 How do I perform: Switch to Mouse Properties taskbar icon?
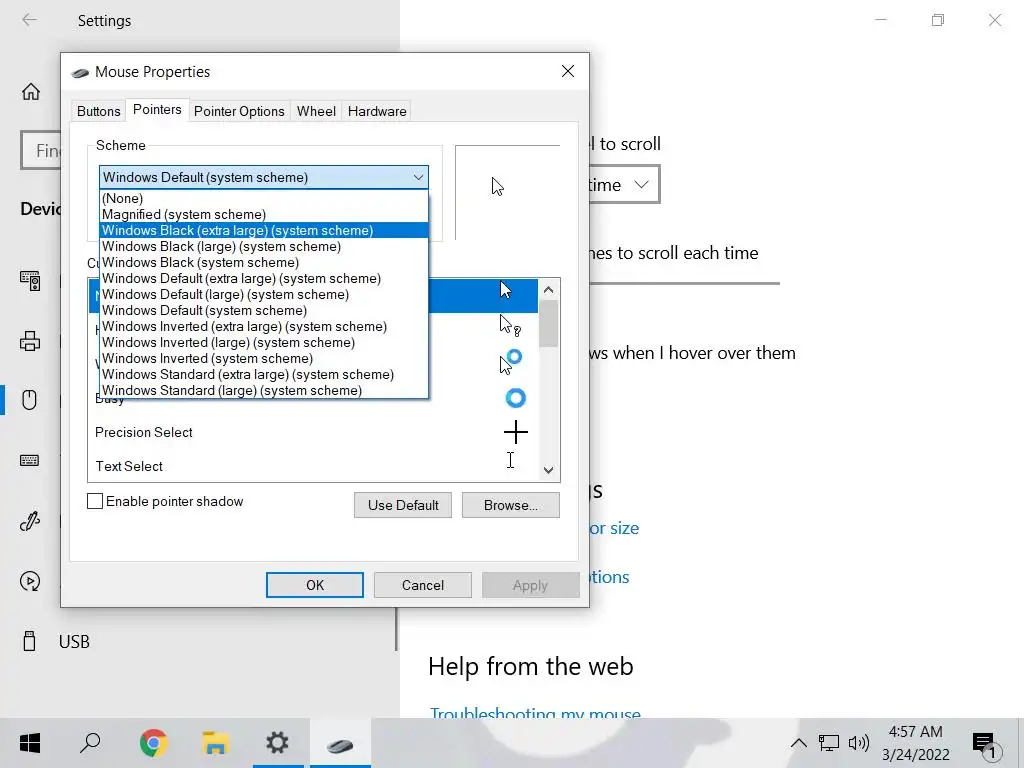(x=340, y=744)
